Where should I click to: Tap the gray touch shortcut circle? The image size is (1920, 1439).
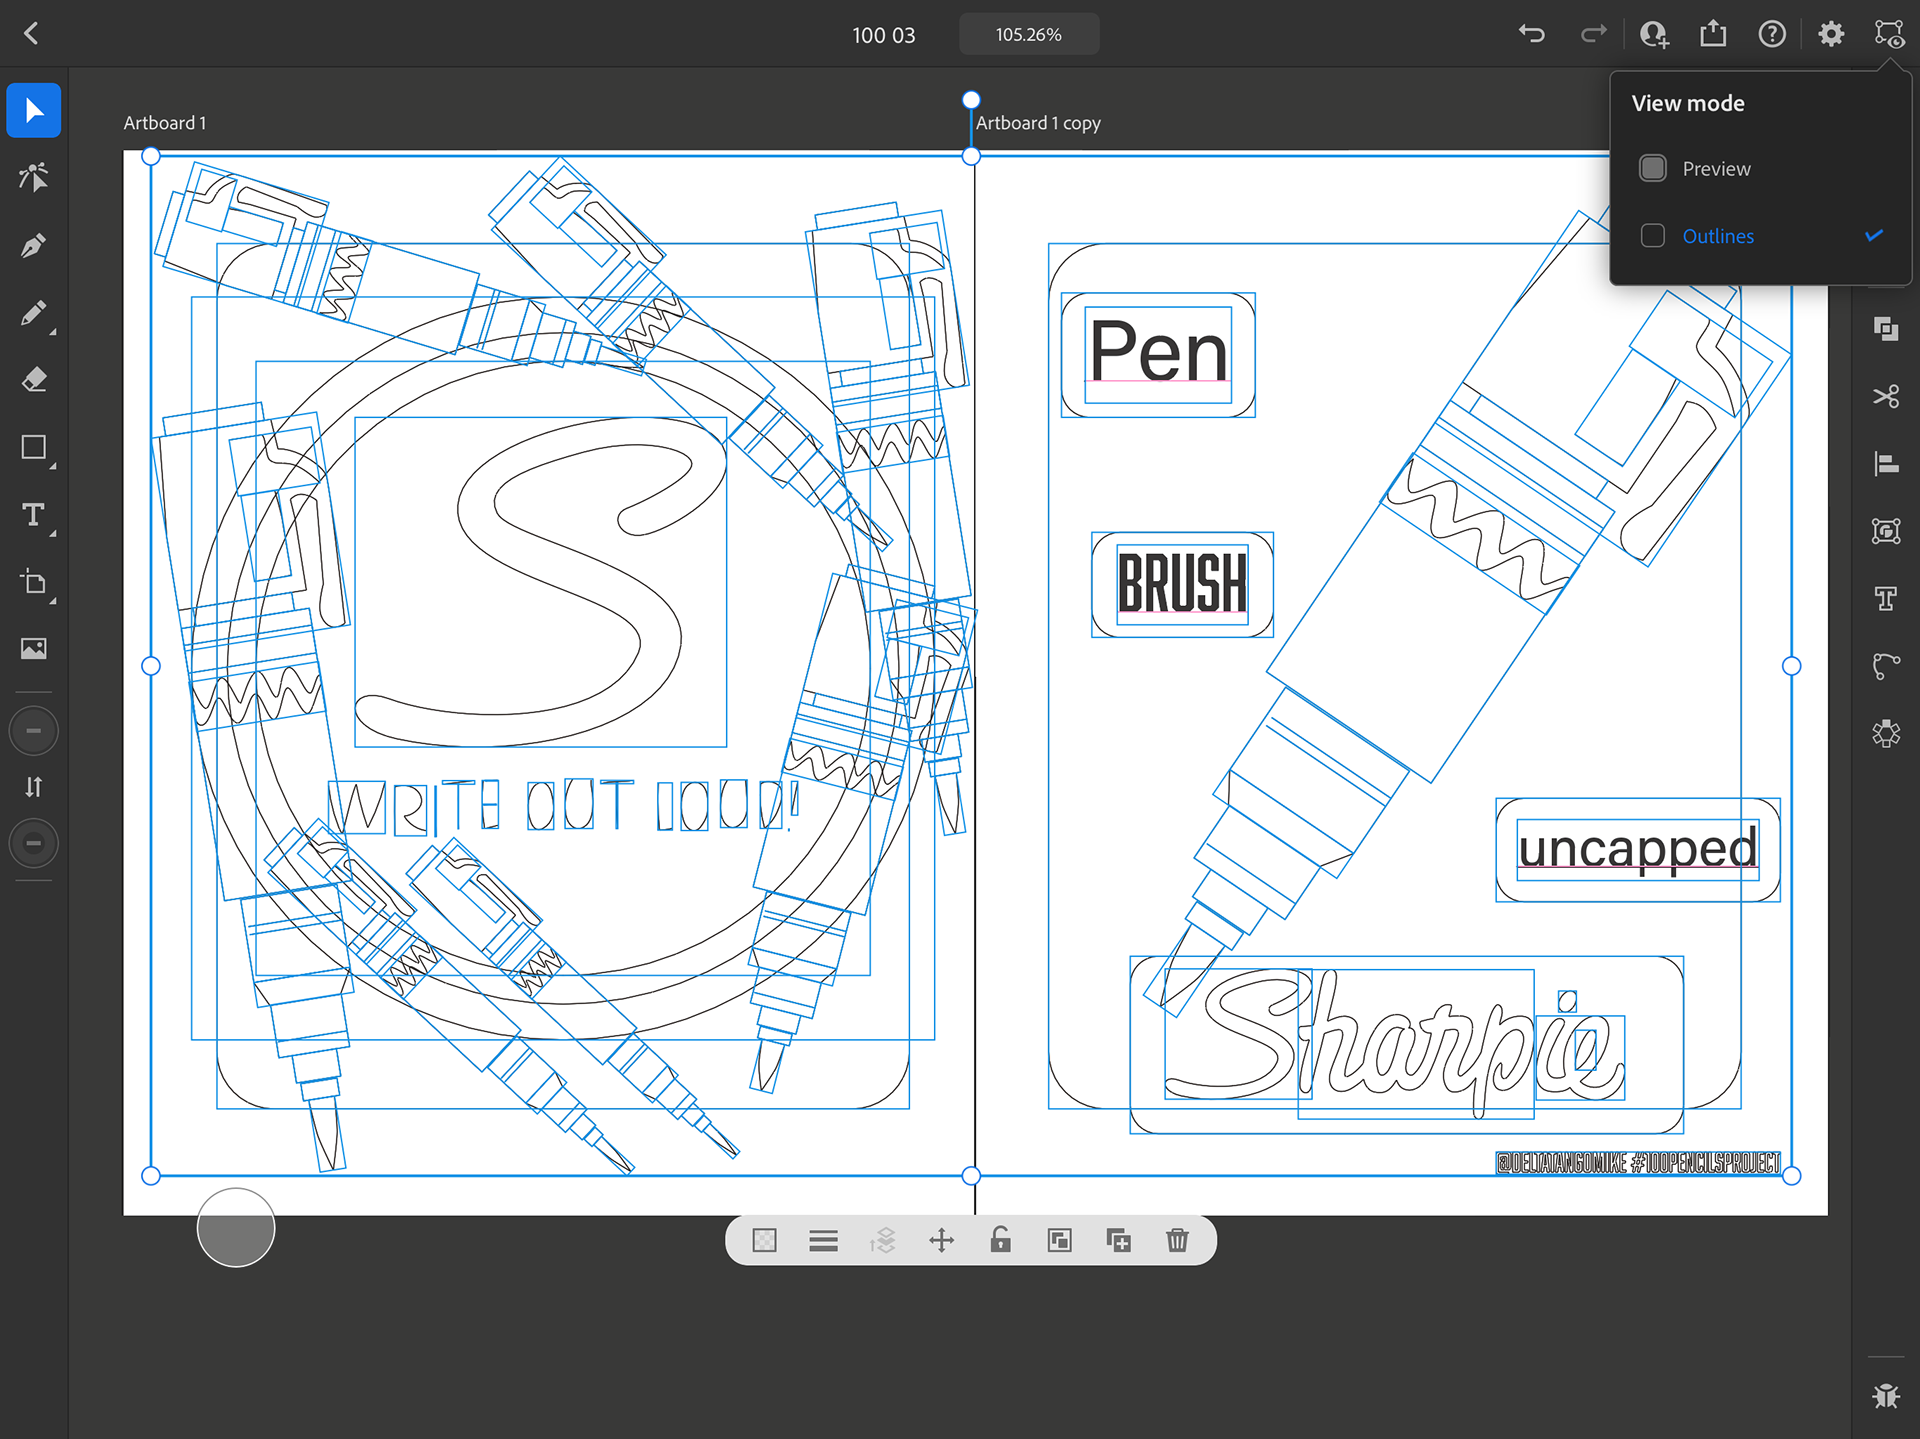(x=236, y=1227)
